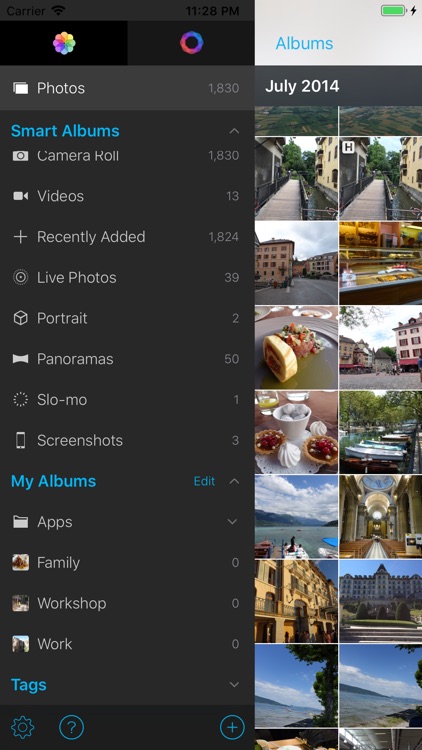422x750 pixels.
Task: Open the church interior photo
Action: [x=381, y=517]
